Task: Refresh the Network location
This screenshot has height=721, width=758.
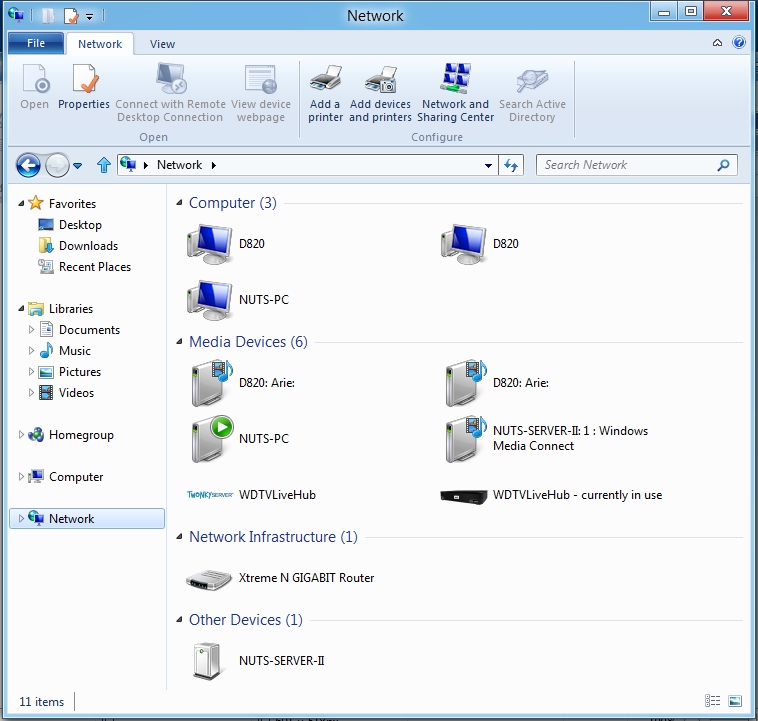Action: (x=511, y=165)
